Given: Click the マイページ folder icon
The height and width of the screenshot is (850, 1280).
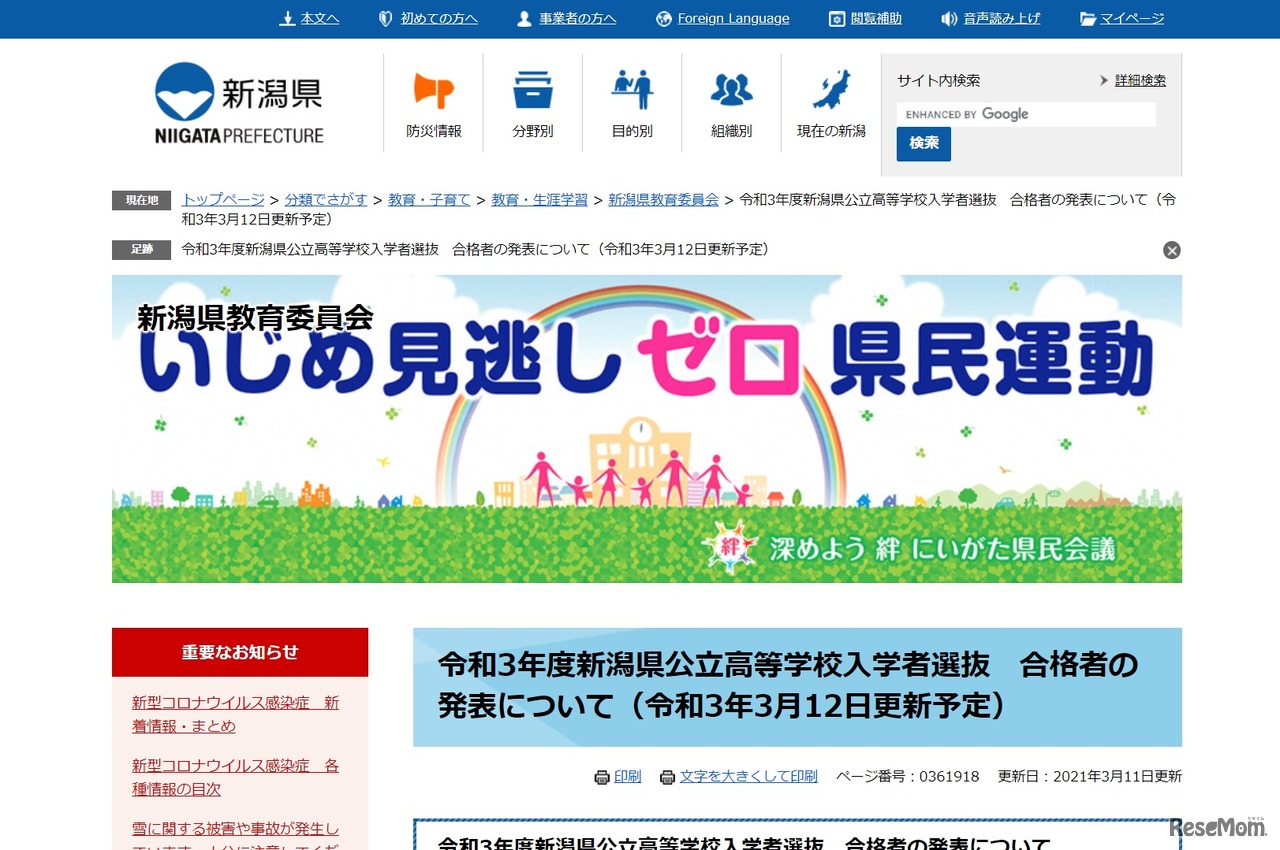Looking at the screenshot, I should tap(1088, 19).
